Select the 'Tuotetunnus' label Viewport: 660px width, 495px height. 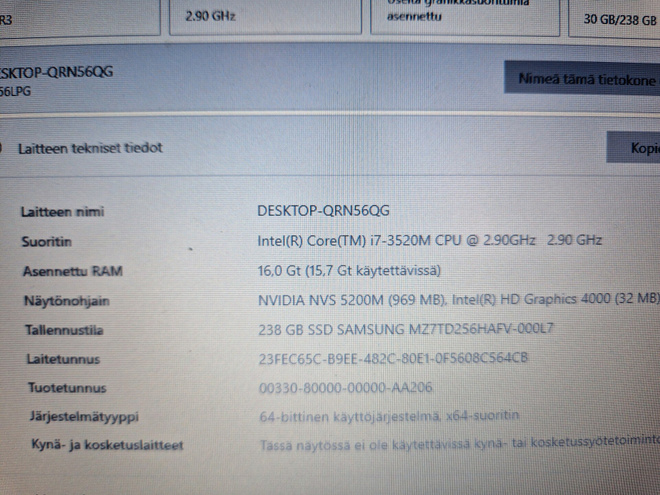[67, 388]
